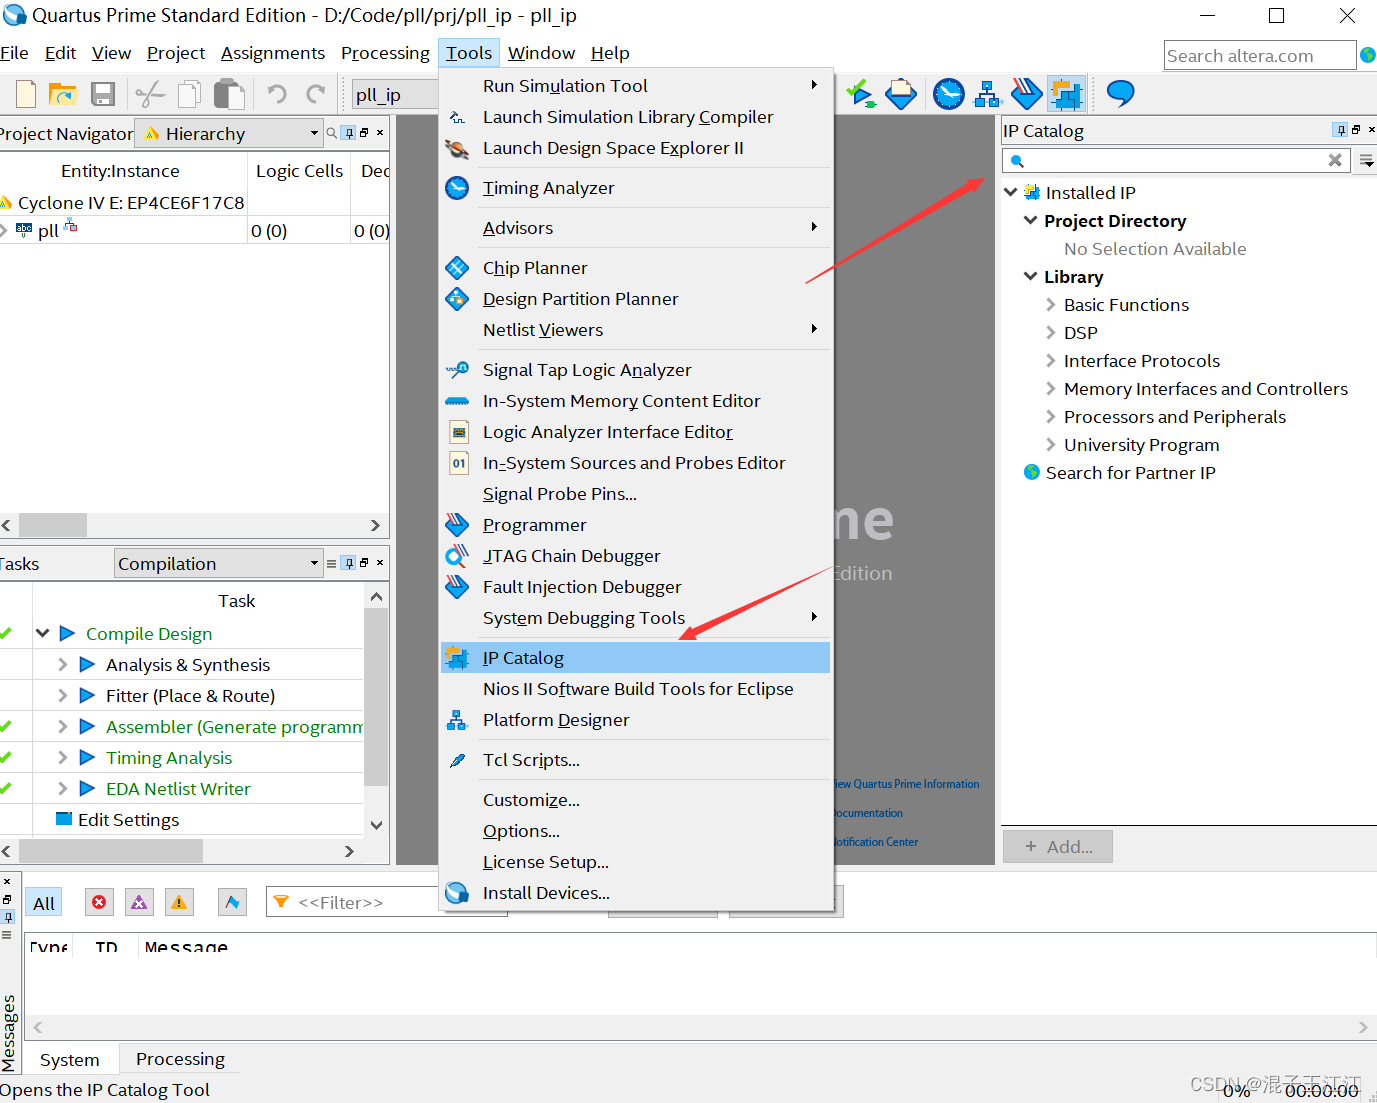The width and height of the screenshot is (1377, 1103).
Task: Open Chip Planner from Tools menu
Action: click(x=635, y=268)
